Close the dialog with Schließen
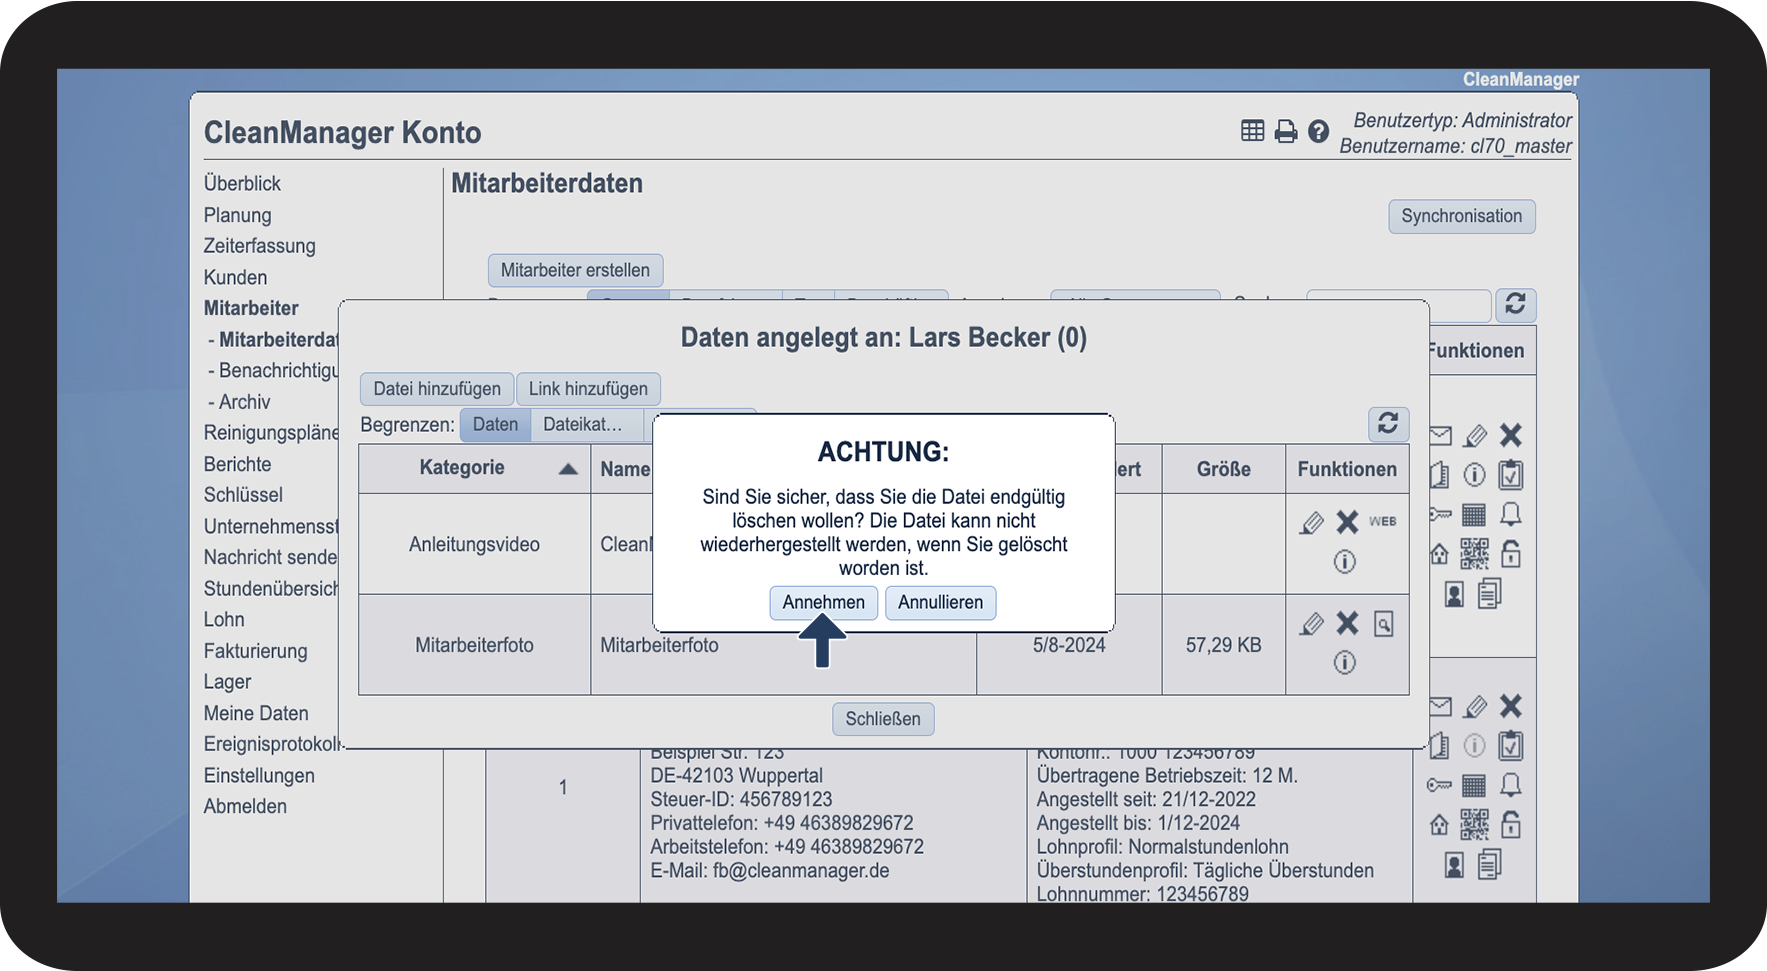1767x971 pixels. click(x=883, y=719)
